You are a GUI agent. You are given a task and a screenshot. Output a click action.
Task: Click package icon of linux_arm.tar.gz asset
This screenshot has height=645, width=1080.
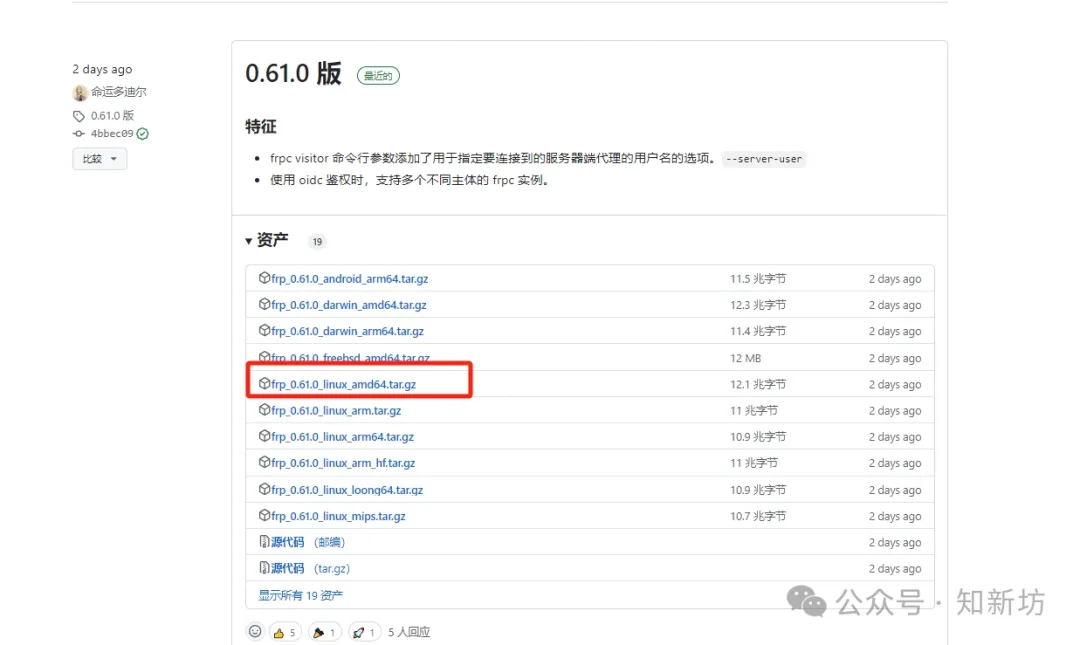click(x=264, y=409)
